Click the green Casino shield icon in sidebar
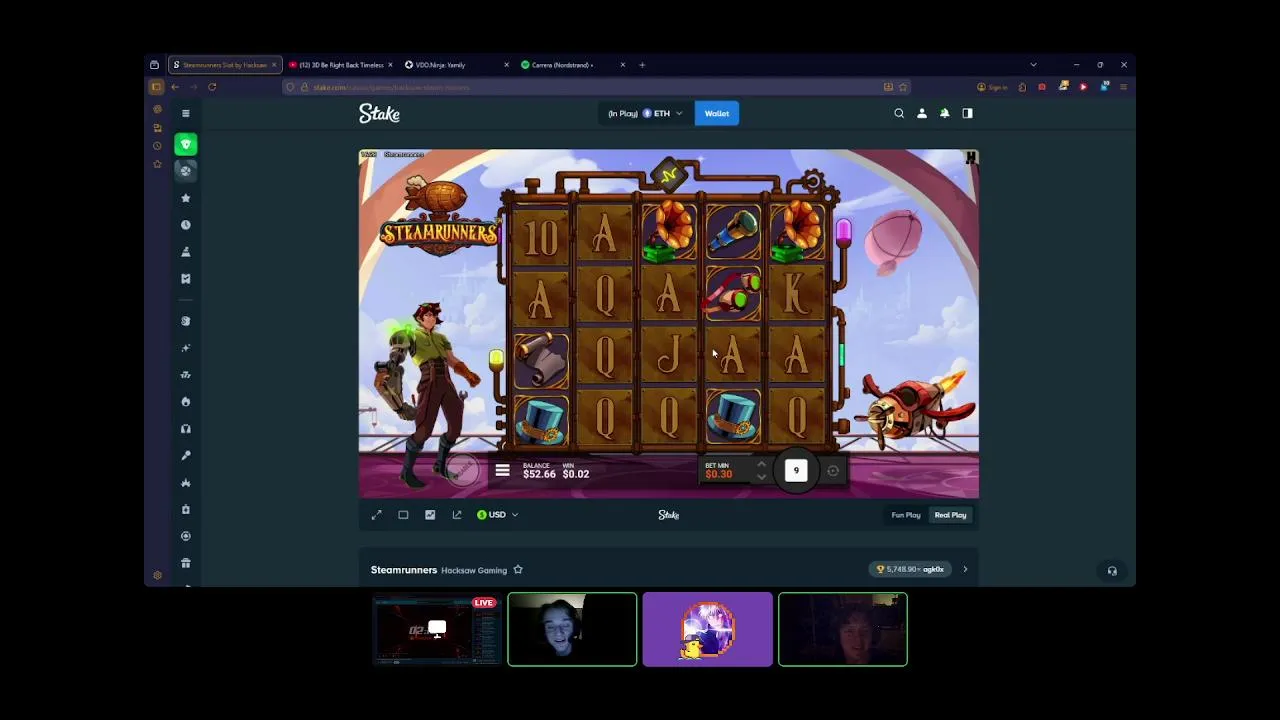 [x=185, y=144]
